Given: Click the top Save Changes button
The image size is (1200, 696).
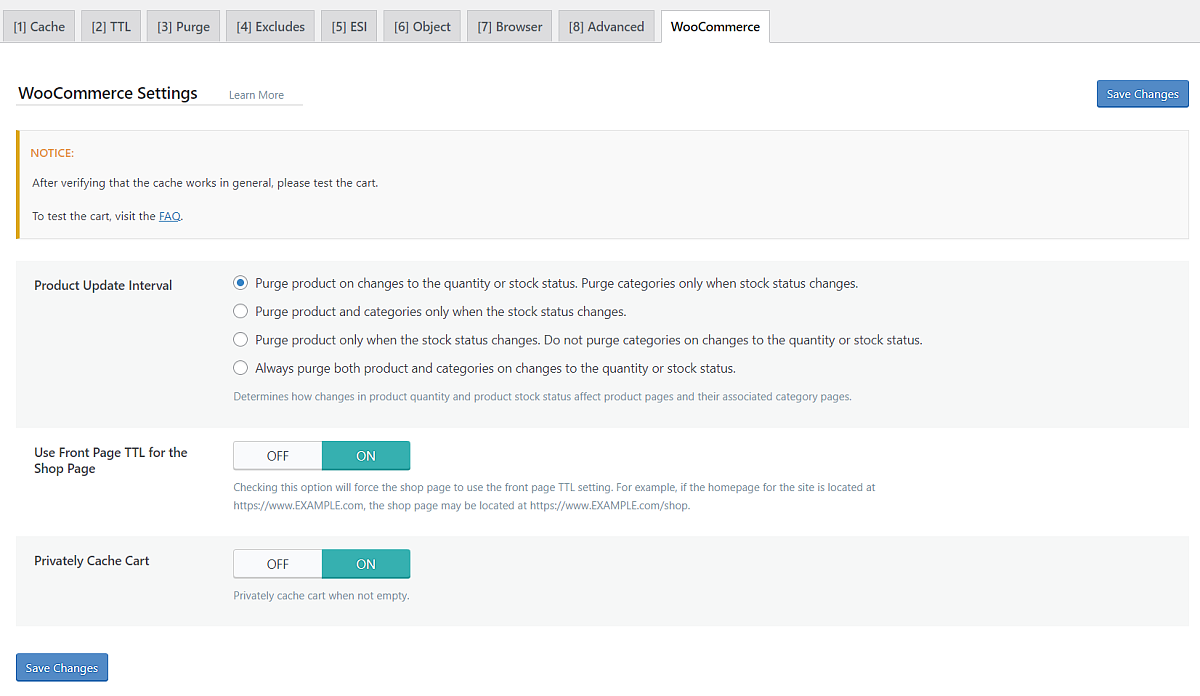Looking at the screenshot, I should pos(1142,94).
